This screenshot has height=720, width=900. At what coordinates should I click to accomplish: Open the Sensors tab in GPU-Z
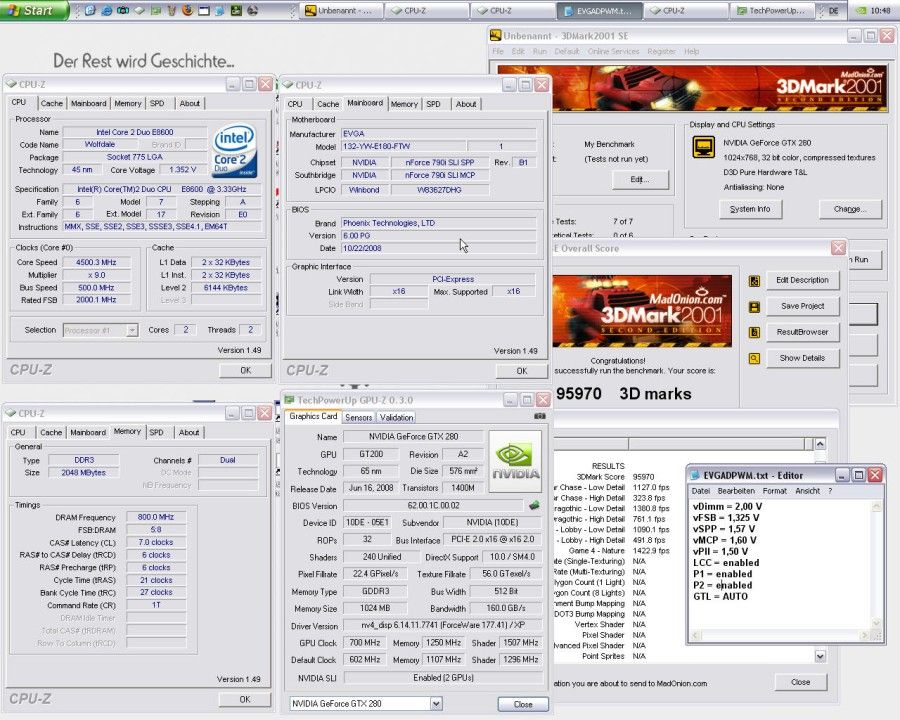[358, 417]
